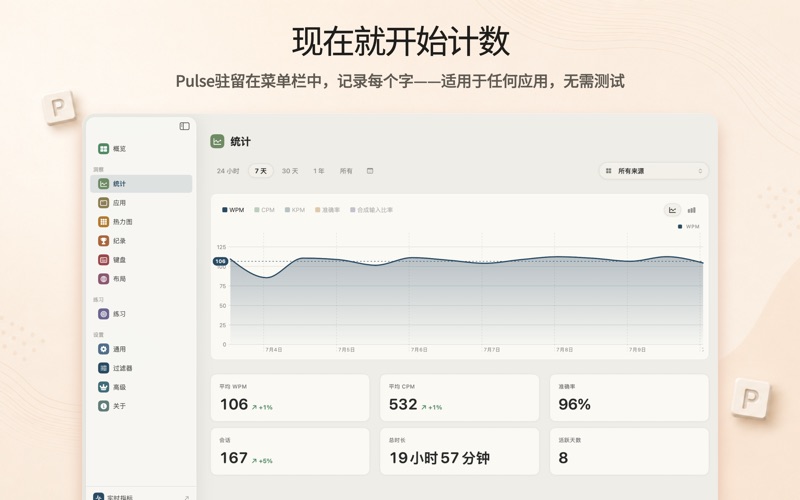
Task: Toggle the 准确率 series in chart legend
Action: [328, 210]
